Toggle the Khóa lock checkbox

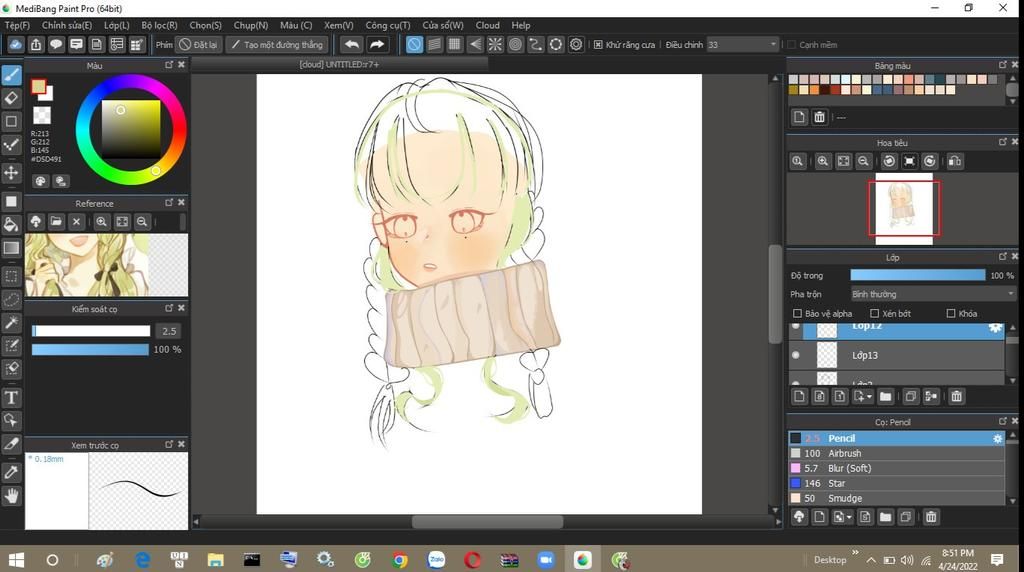coord(951,313)
